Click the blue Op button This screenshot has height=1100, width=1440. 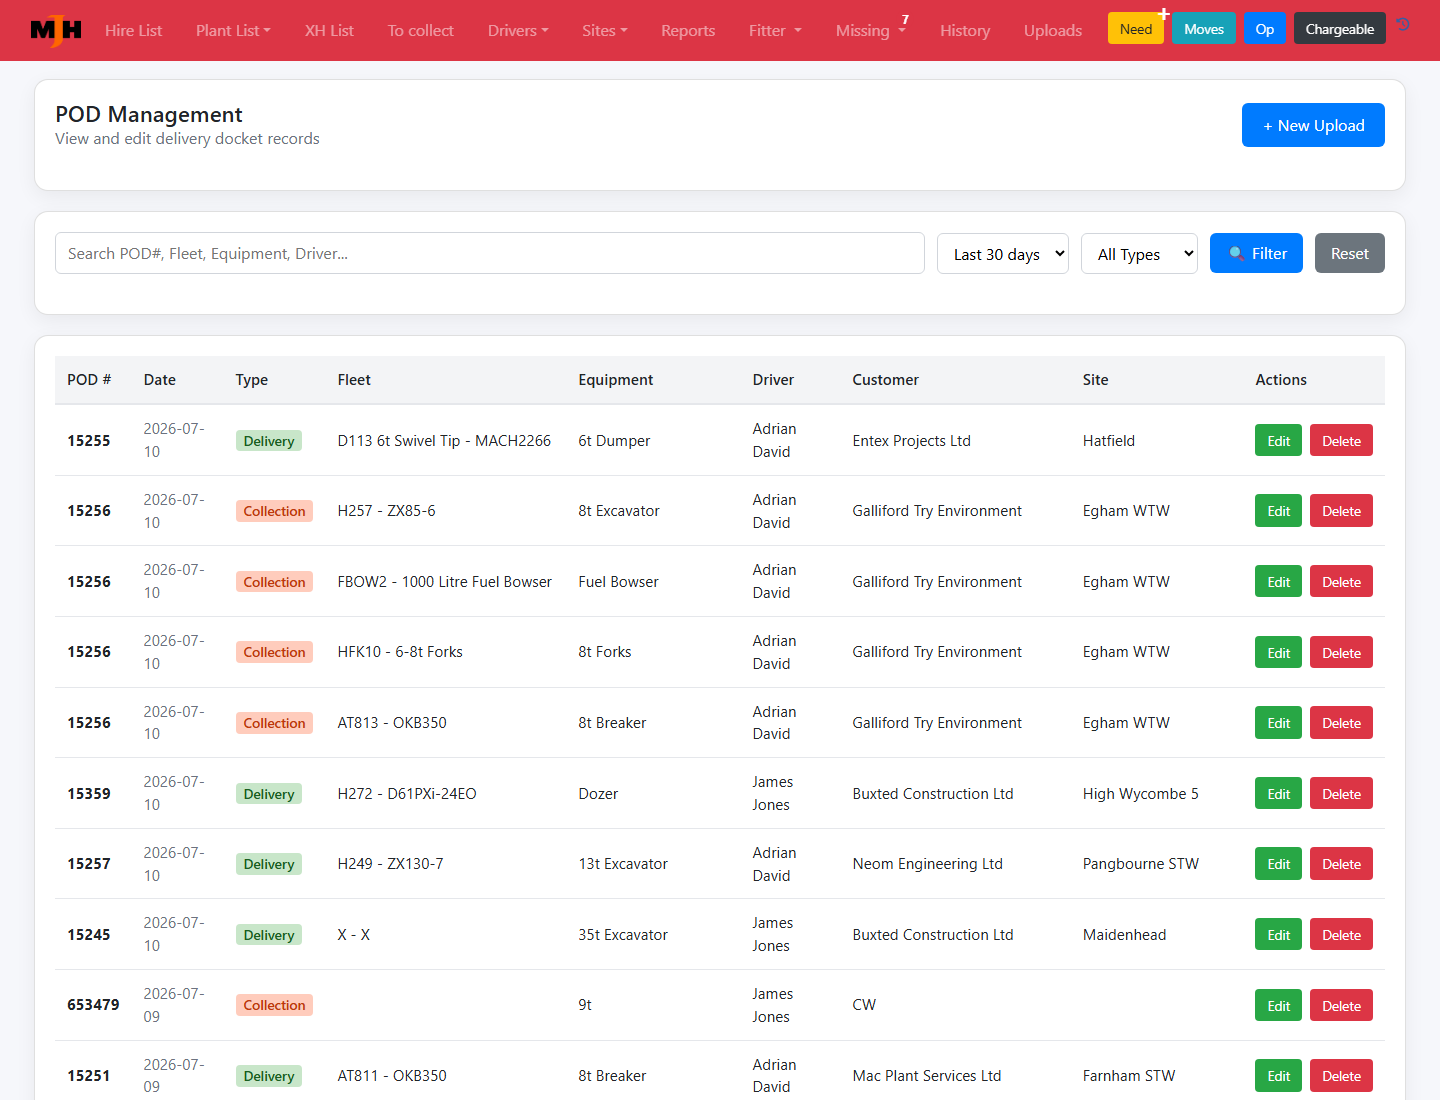coord(1264,29)
